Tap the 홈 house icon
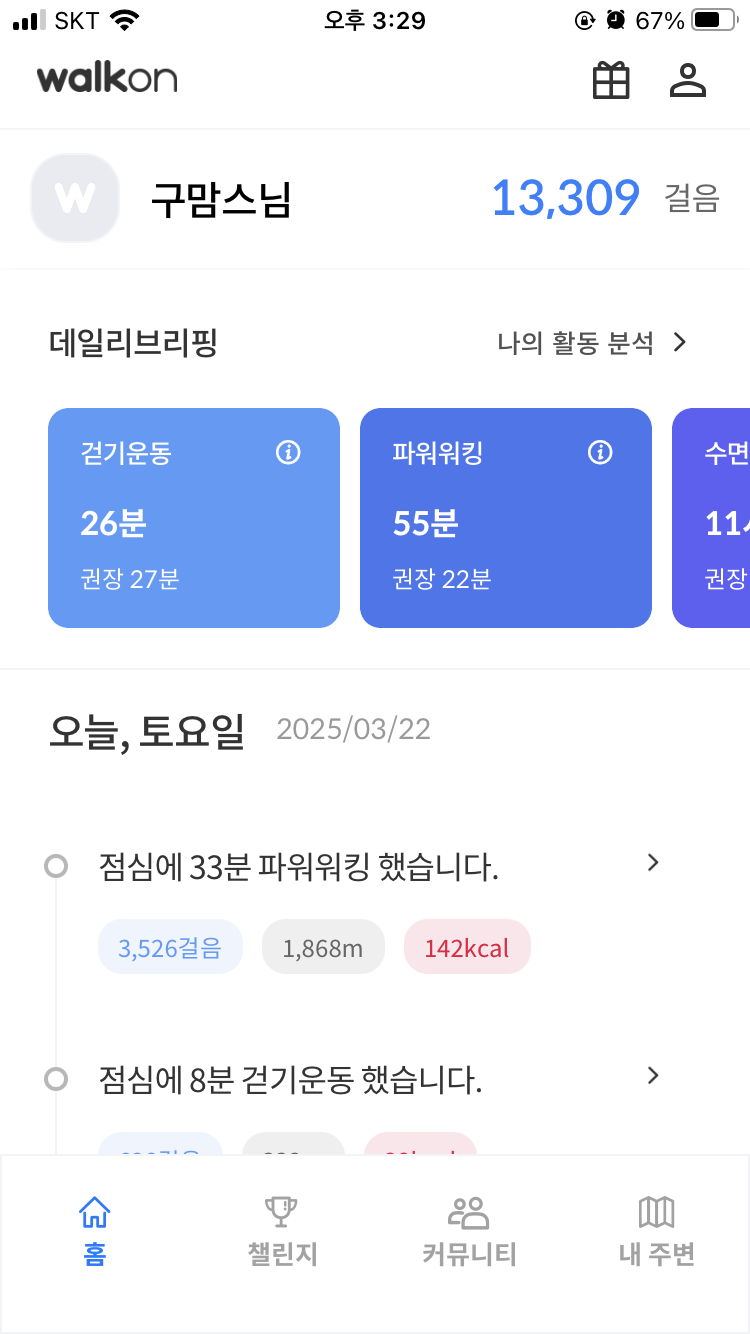Viewport: 750px width, 1334px height. pos(94,1213)
